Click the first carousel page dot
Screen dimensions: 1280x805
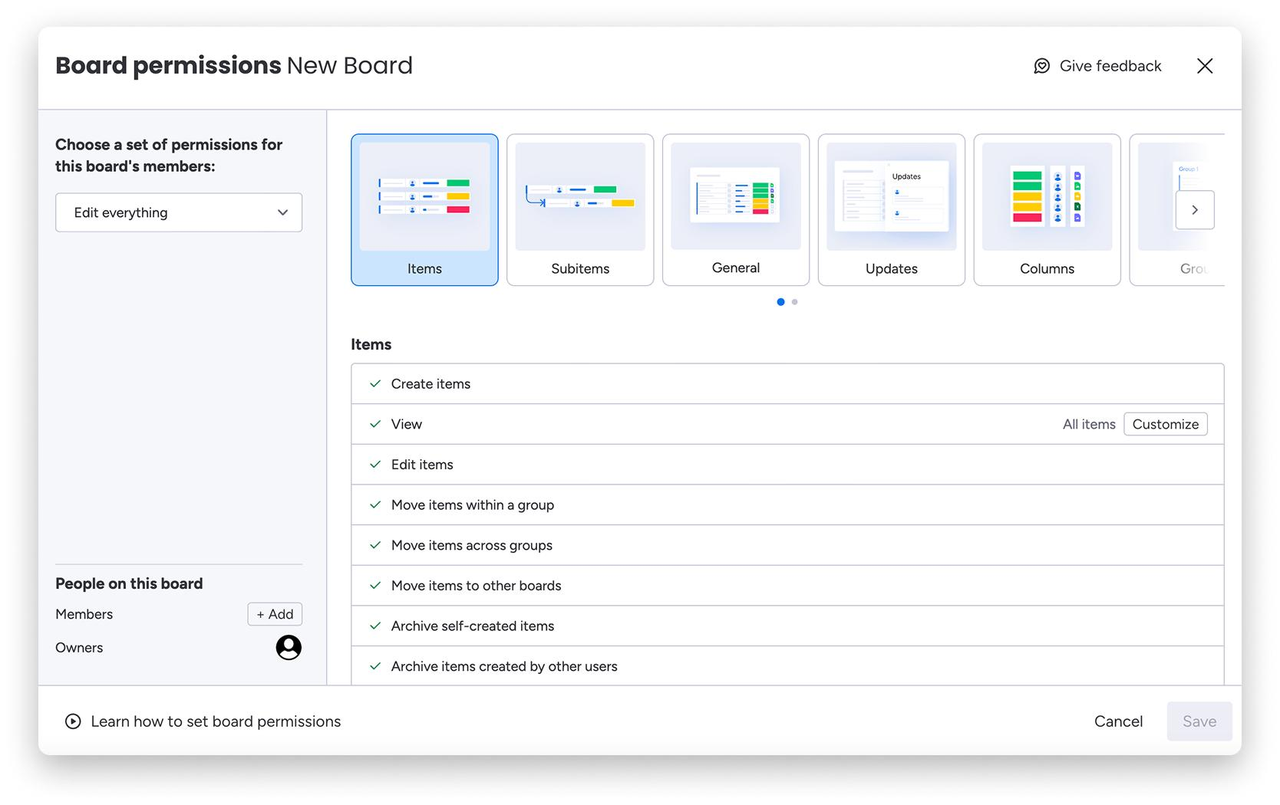pyautogui.click(x=781, y=302)
